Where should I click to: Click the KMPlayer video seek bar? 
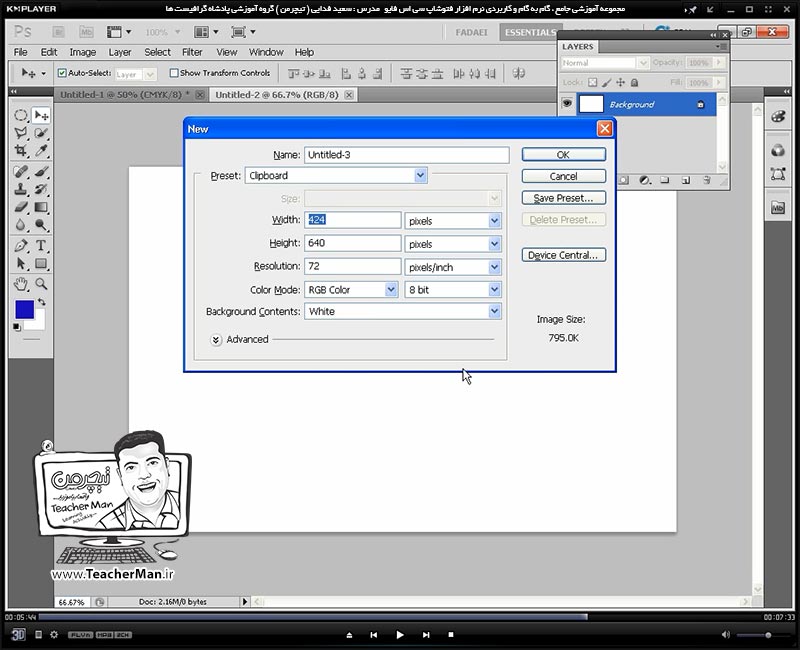click(399, 617)
